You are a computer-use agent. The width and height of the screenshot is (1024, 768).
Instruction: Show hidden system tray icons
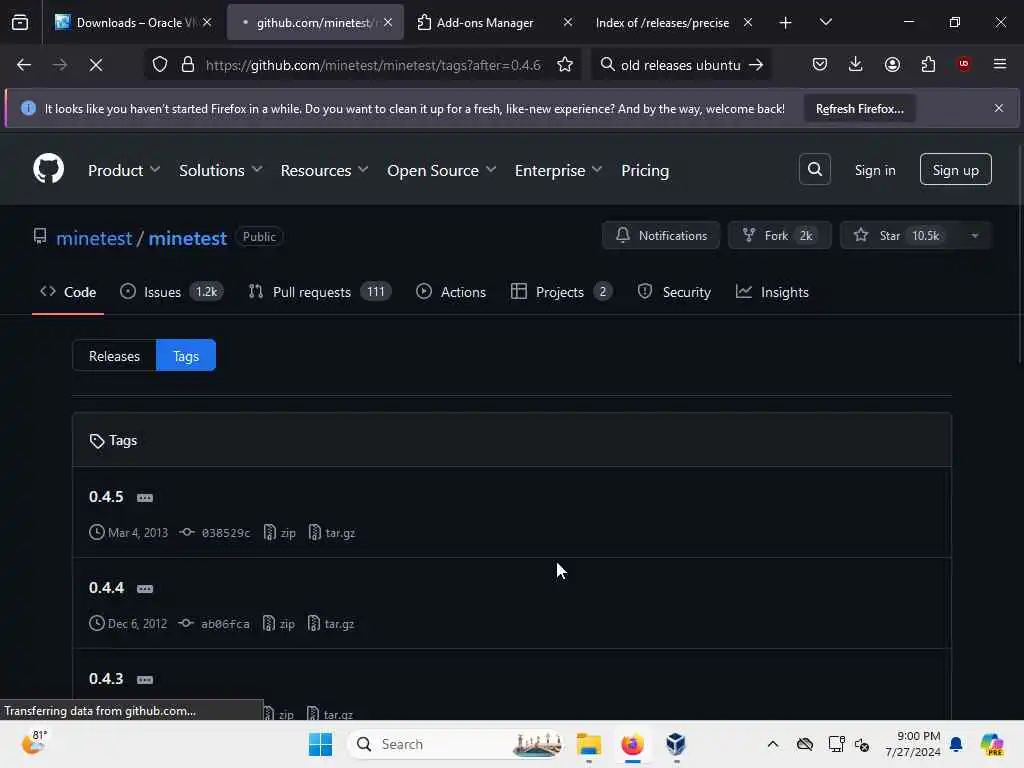click(x=773, y=744)
